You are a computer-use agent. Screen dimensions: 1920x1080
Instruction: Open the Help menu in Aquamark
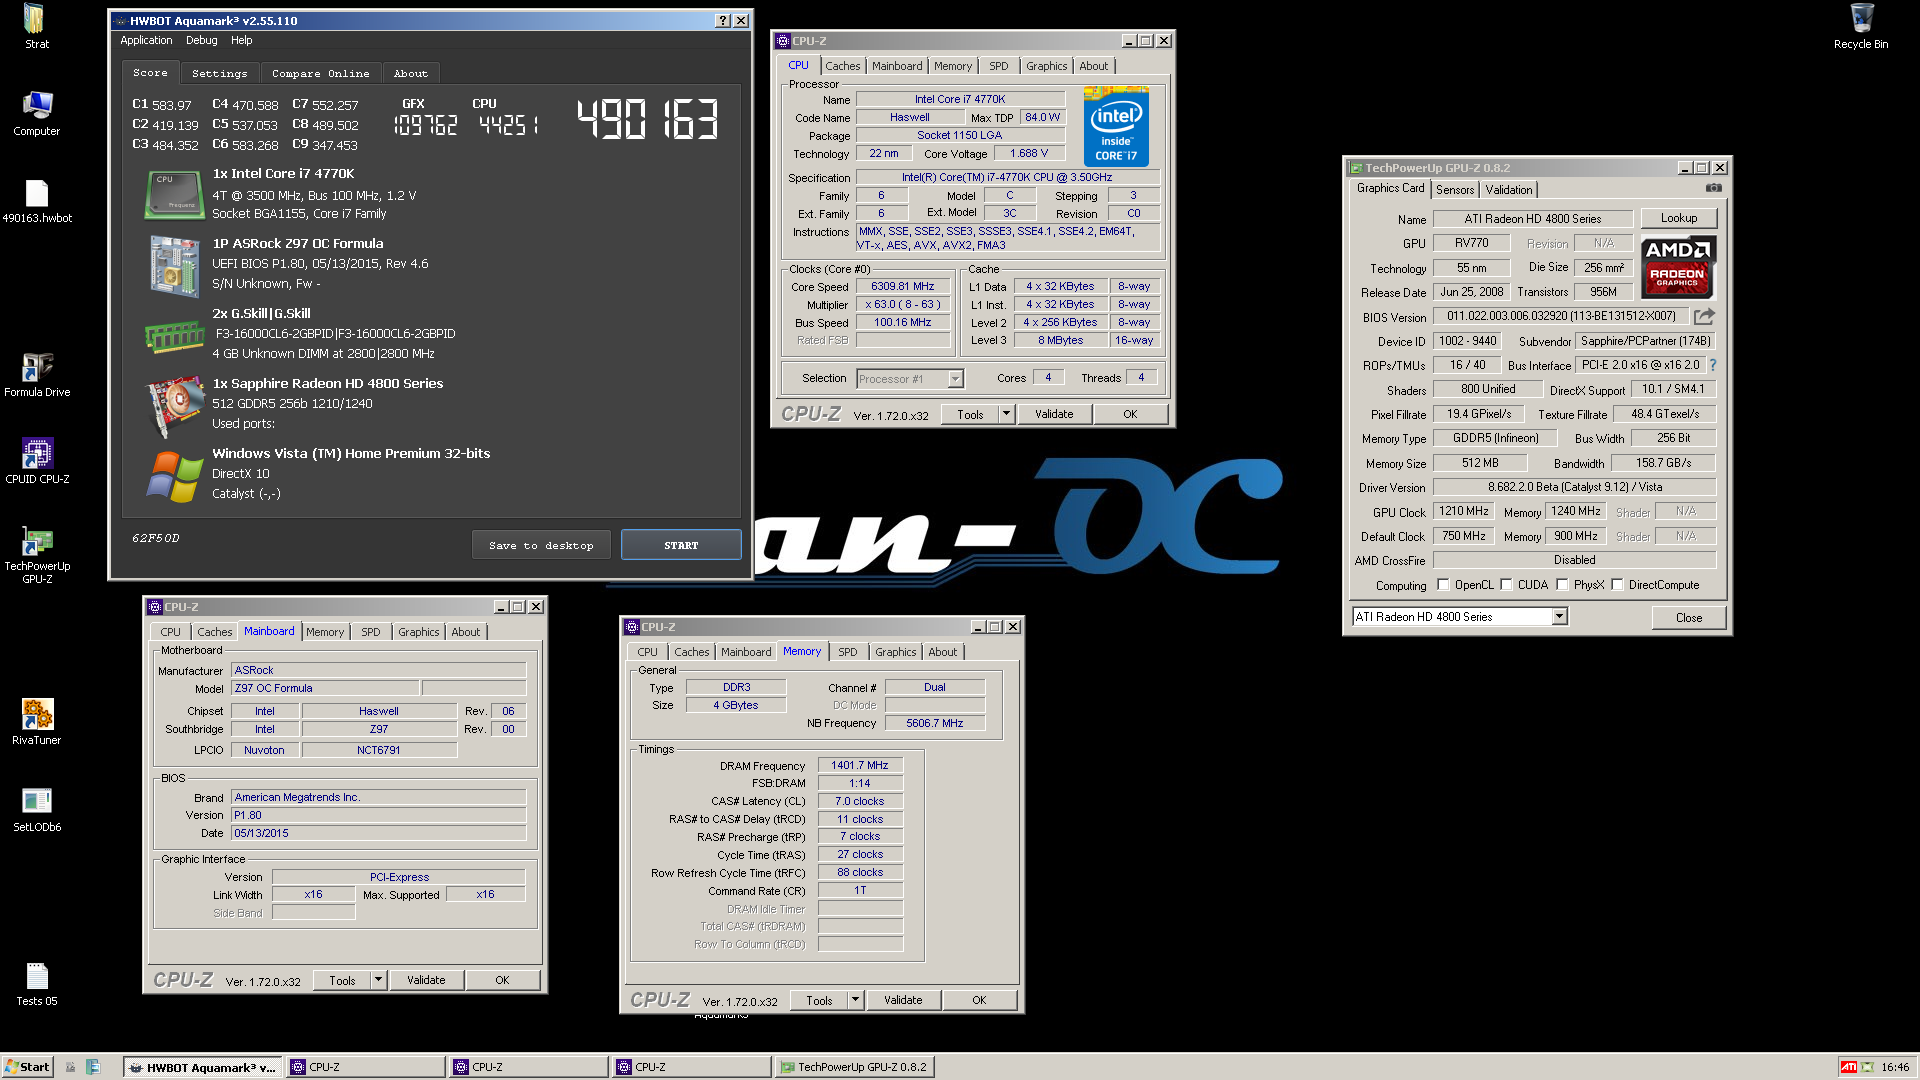point(241,40)
